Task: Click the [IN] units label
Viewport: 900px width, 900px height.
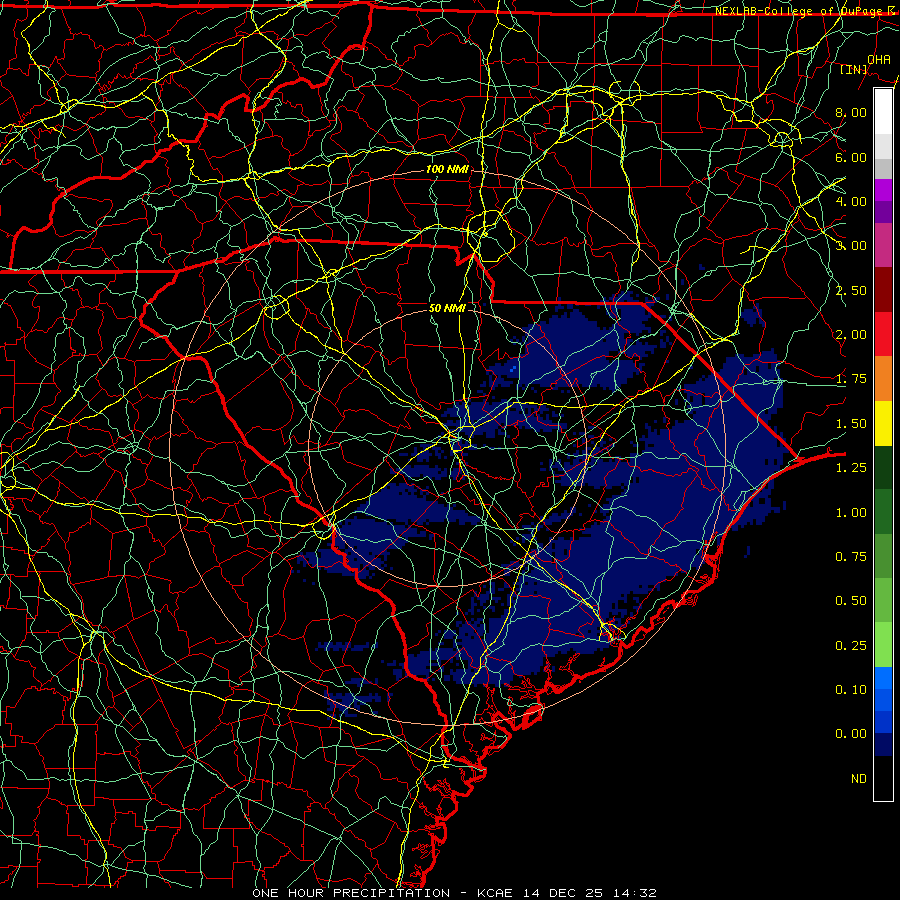Action: (854, 70)
